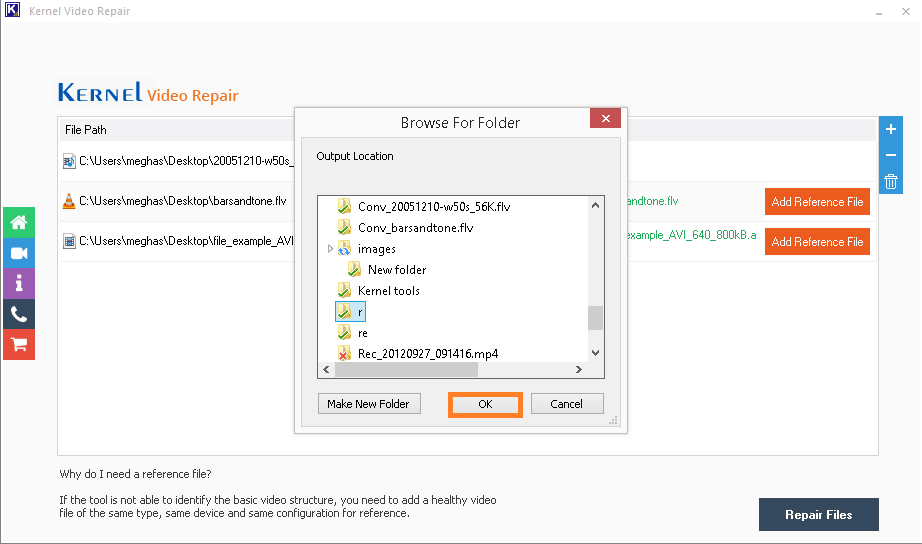Screen dimensions: 922x544
Task: Click the horizontal scrollbar thumb in folder tree
Action: [x=406, y=369]
